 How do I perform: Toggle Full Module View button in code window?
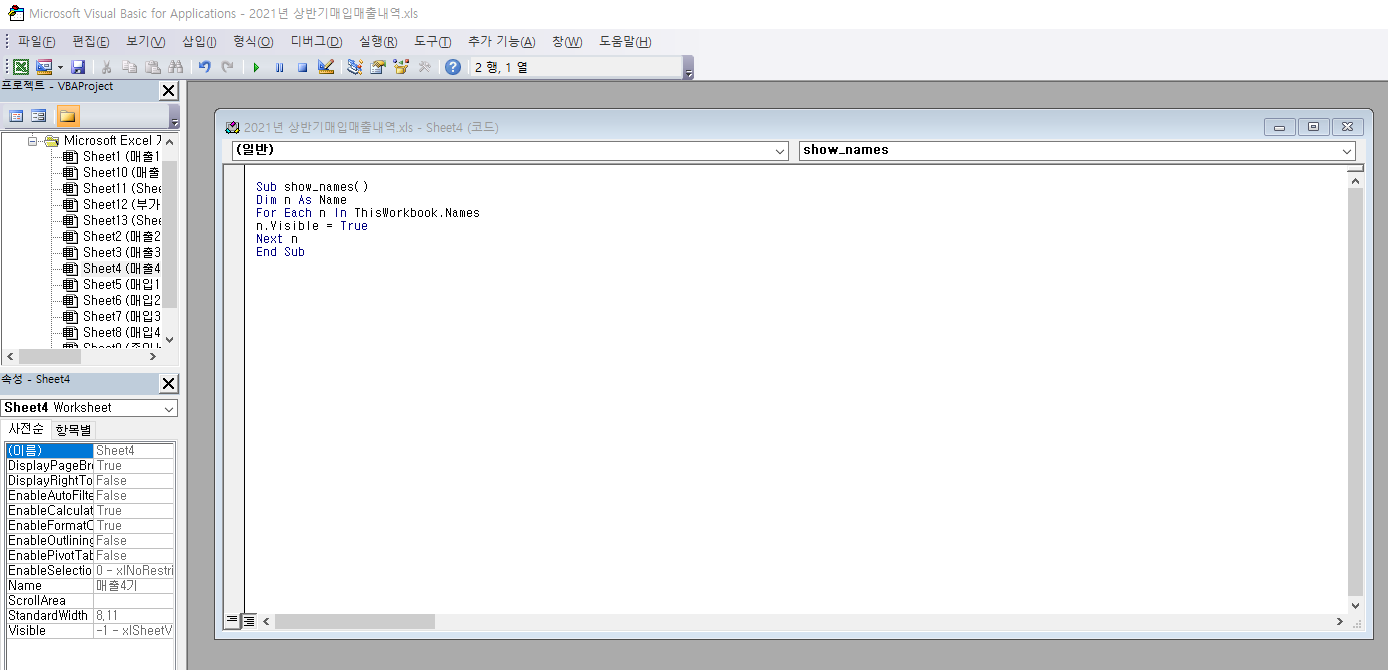(x=249, y=621)
